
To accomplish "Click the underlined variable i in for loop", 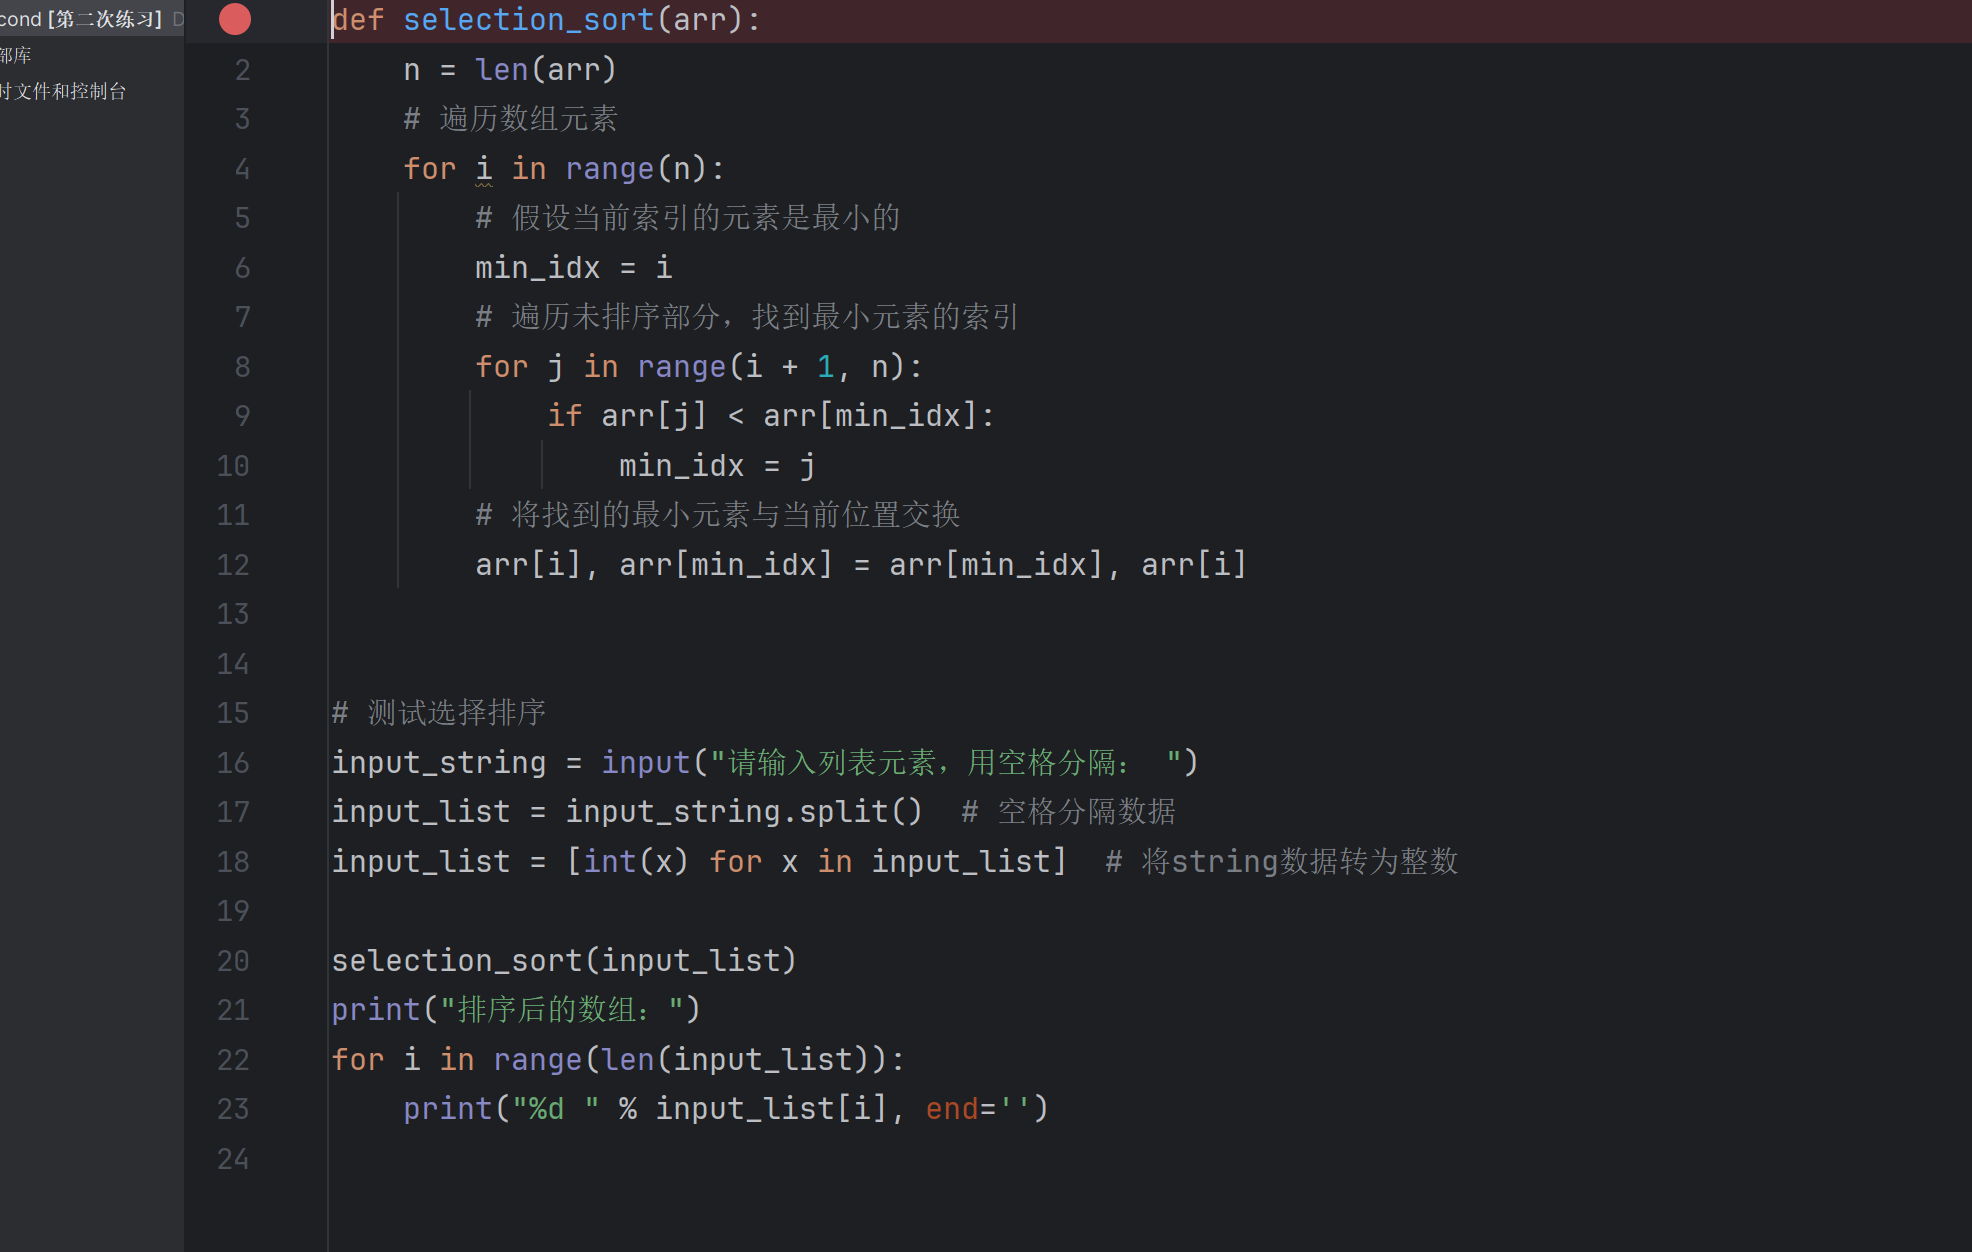I will click(484, 169).
